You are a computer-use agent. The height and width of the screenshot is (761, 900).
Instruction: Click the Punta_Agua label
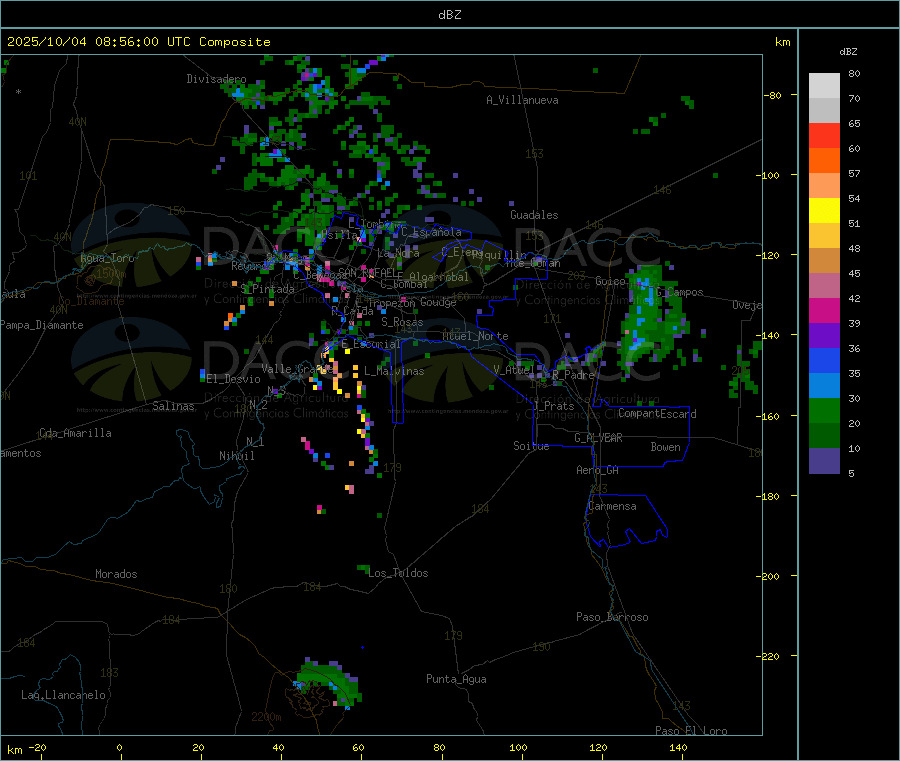click(x=456, y=679)
